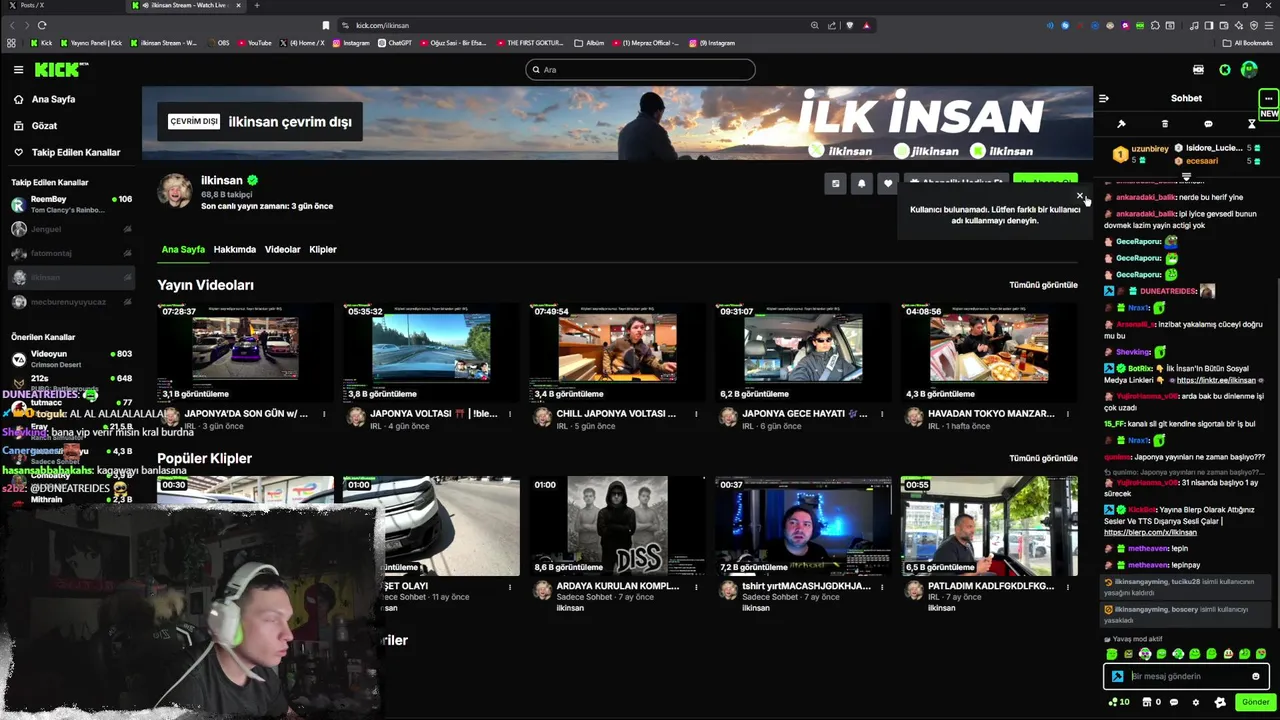Click Tümünü görüntüle for Popüler Klipler
The image size is (1280, 720).
1043,458
